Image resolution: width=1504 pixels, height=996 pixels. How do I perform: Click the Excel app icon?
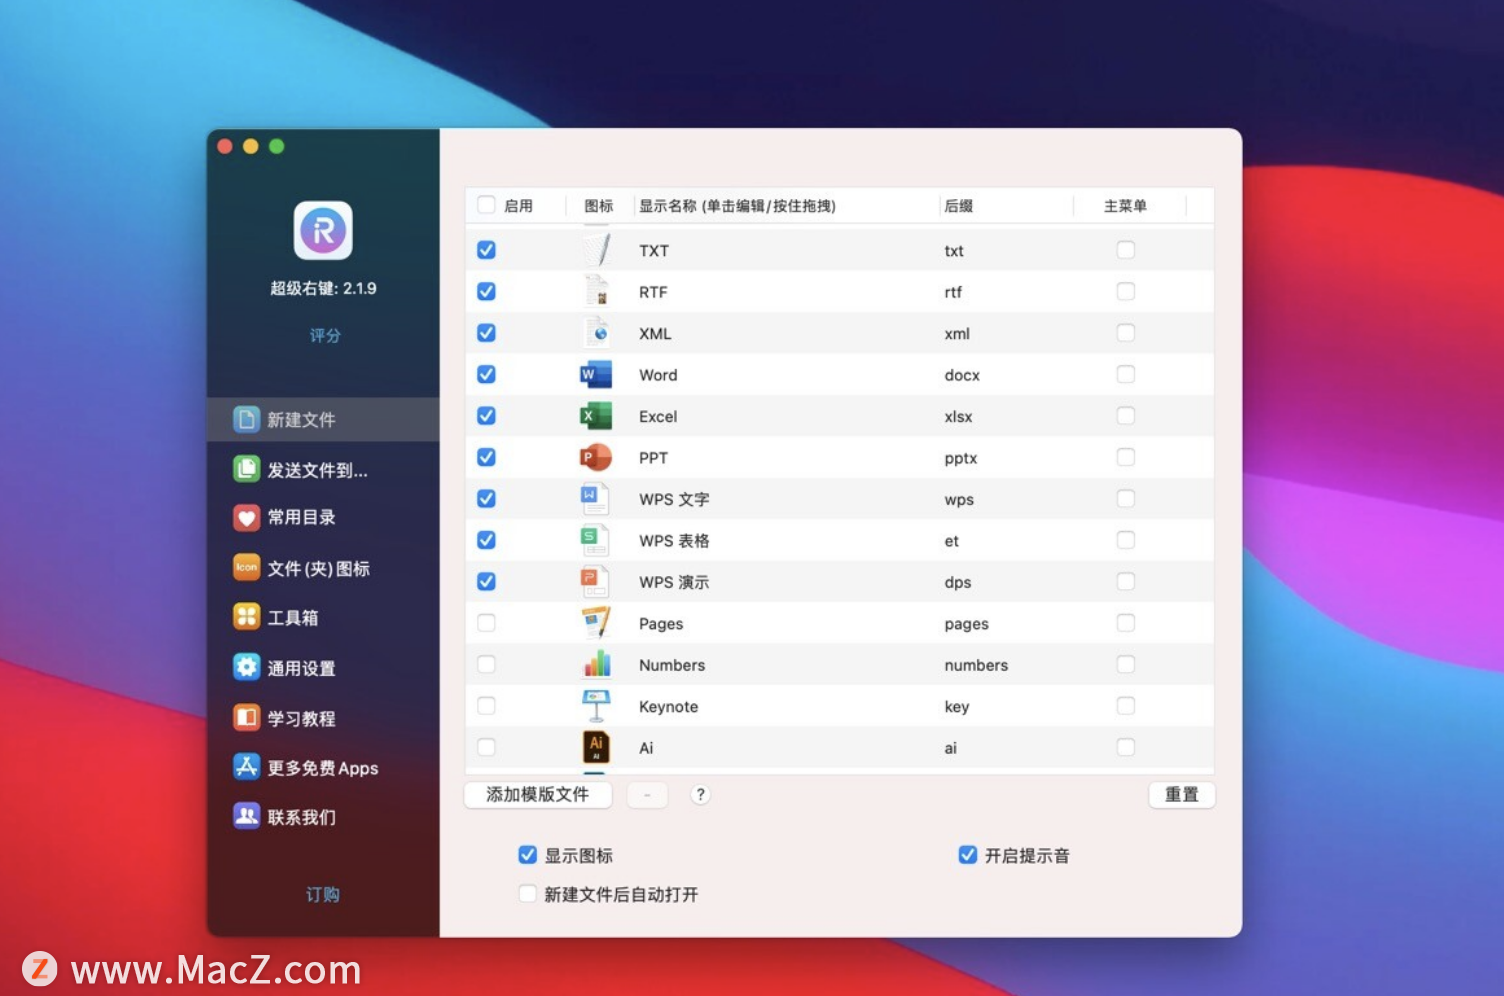(596, 415)
